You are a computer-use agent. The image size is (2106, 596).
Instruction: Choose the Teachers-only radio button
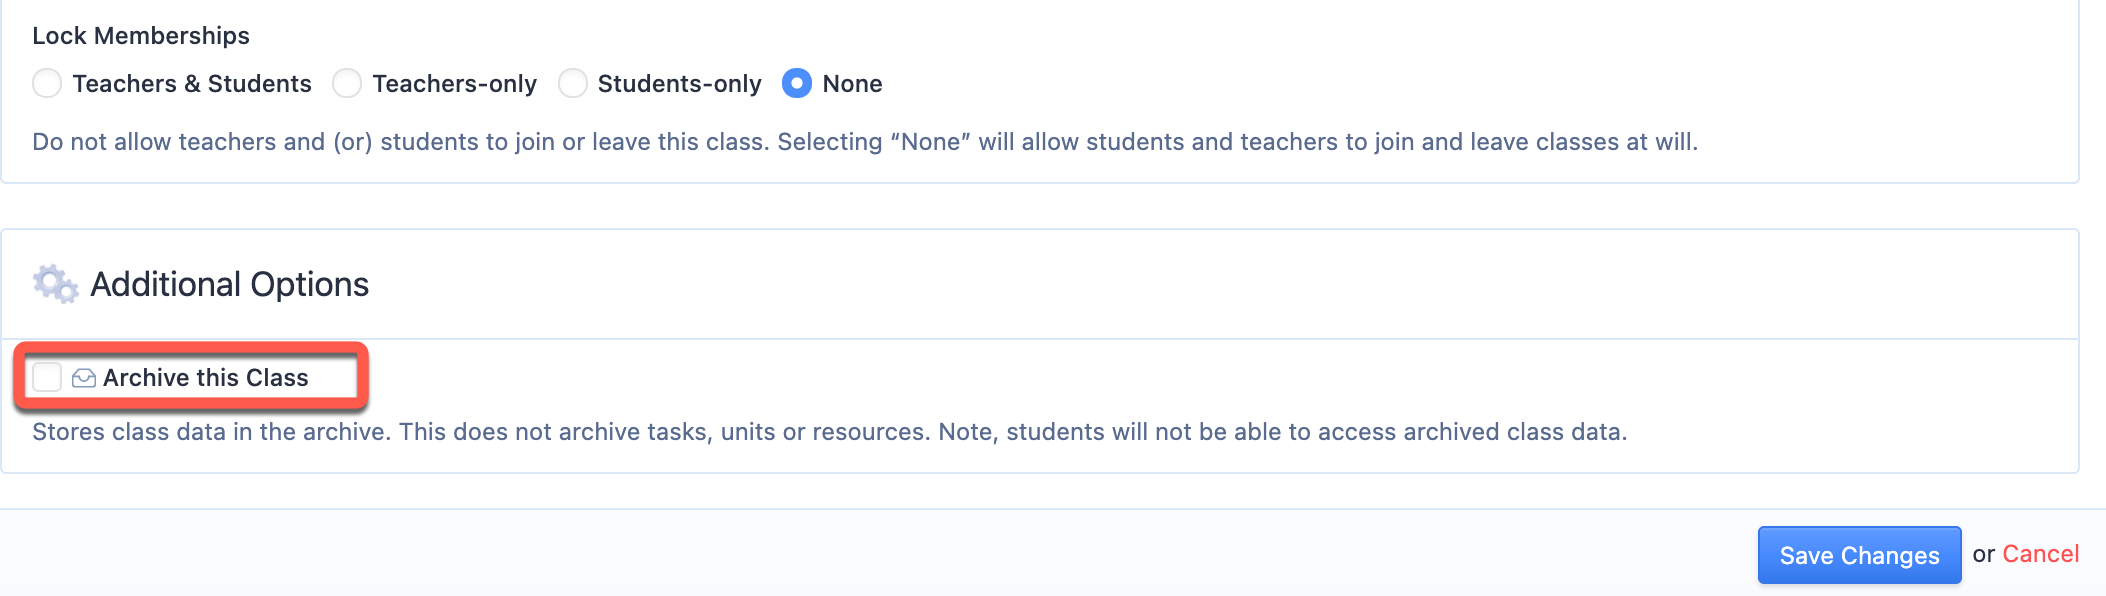click(x=347, y=83)
